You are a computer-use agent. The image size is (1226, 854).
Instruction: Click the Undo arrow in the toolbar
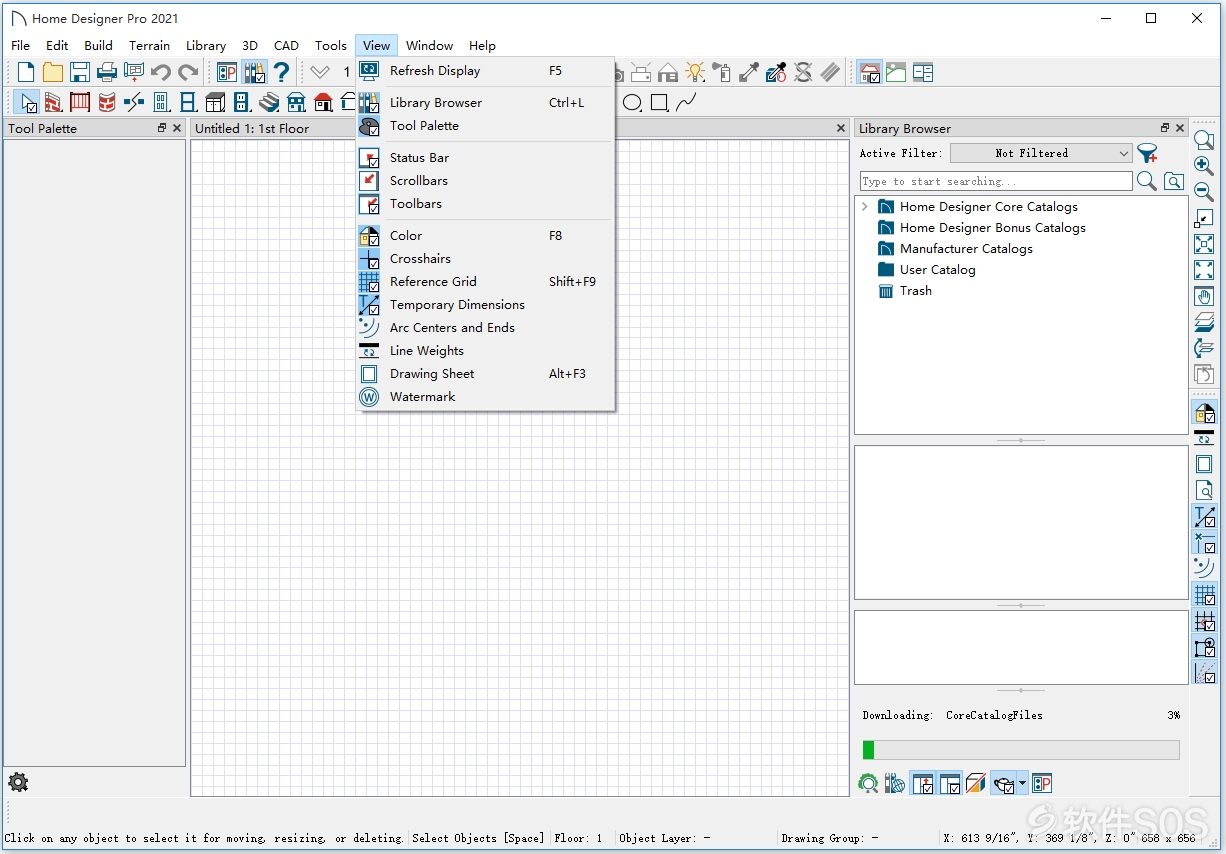click(x=161, y=72)
